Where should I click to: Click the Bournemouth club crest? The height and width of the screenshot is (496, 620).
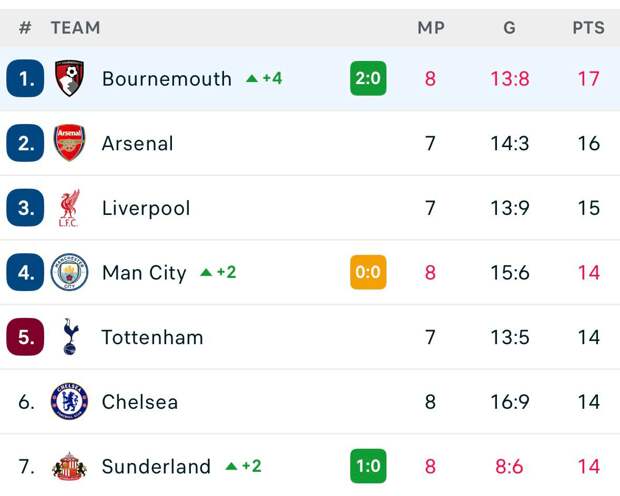coord(69,78)
